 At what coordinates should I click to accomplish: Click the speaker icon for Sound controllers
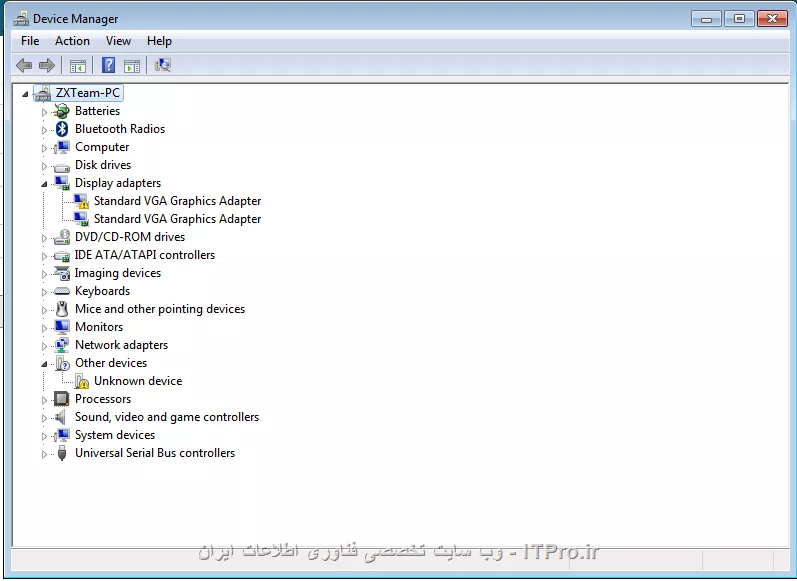(x=60, y=417)
